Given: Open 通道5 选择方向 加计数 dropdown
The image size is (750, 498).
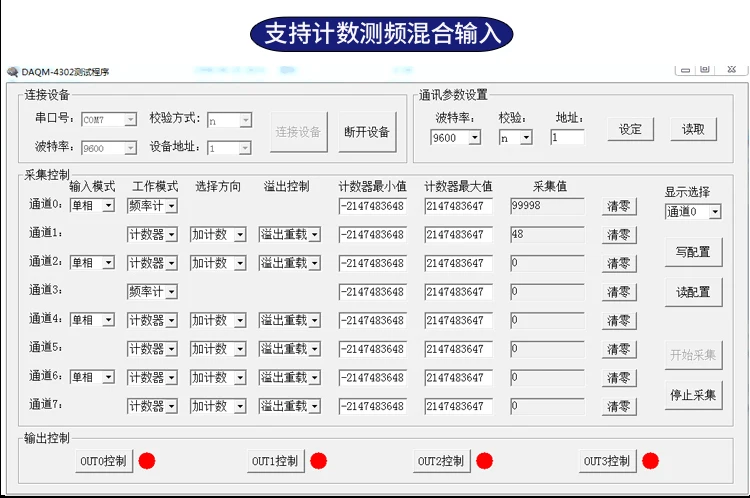Looking at the screenshot, I should (x=218, y=349).
